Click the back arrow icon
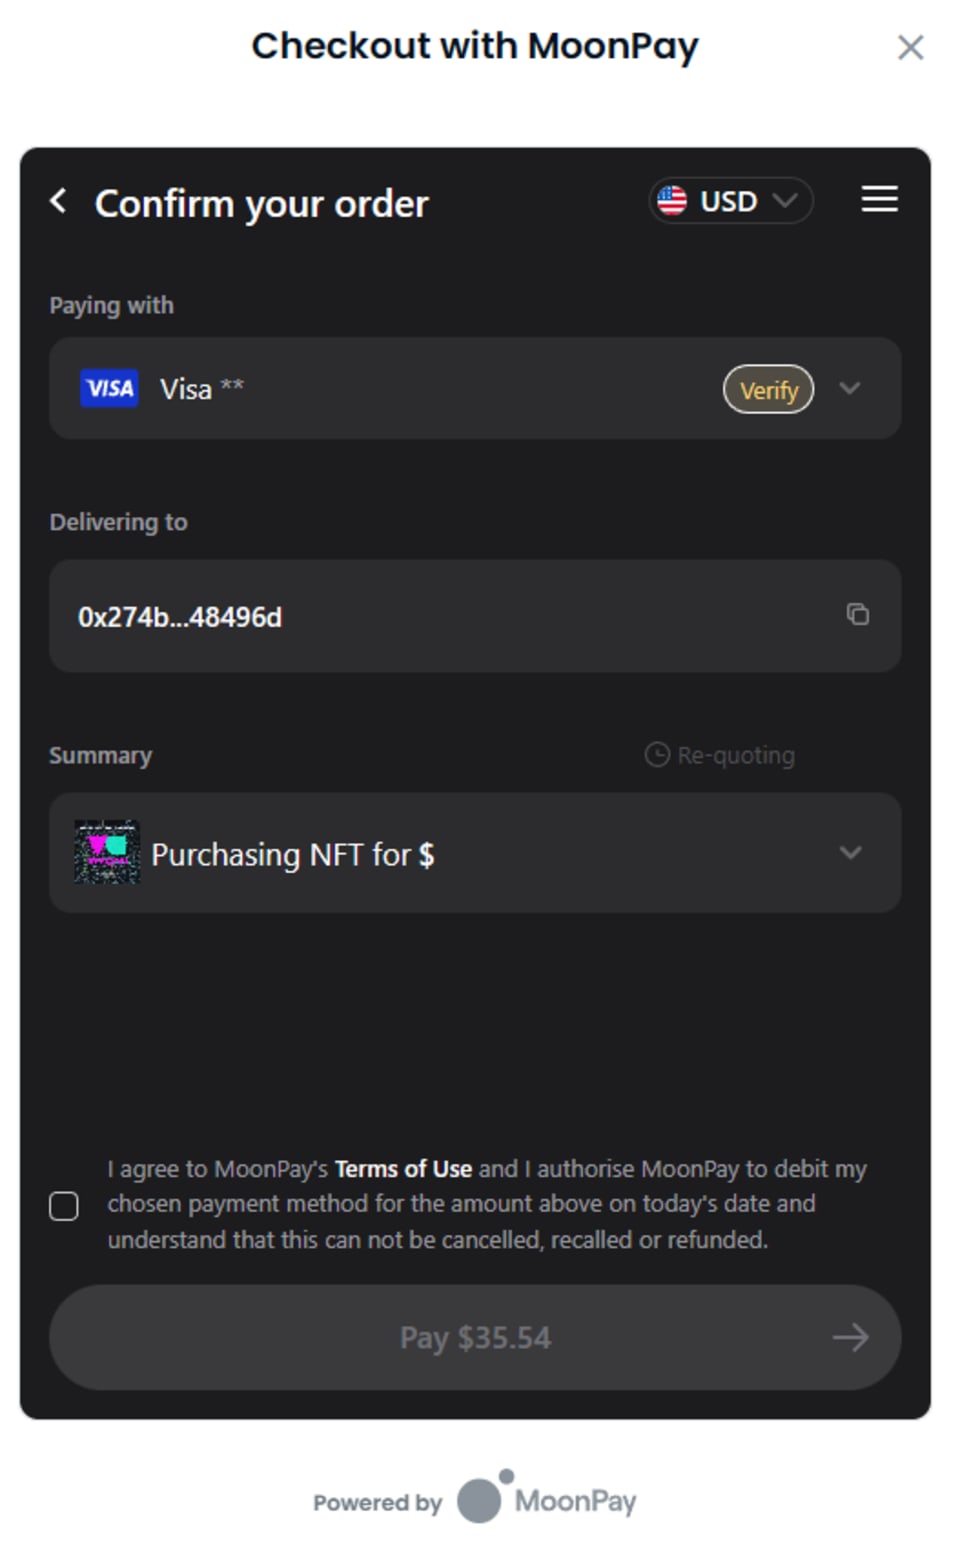 [59, 202]
